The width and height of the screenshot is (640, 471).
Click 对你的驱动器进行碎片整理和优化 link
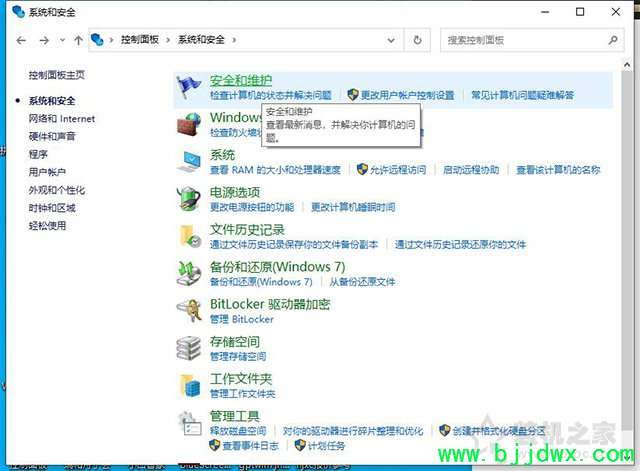tap(353, 431)
